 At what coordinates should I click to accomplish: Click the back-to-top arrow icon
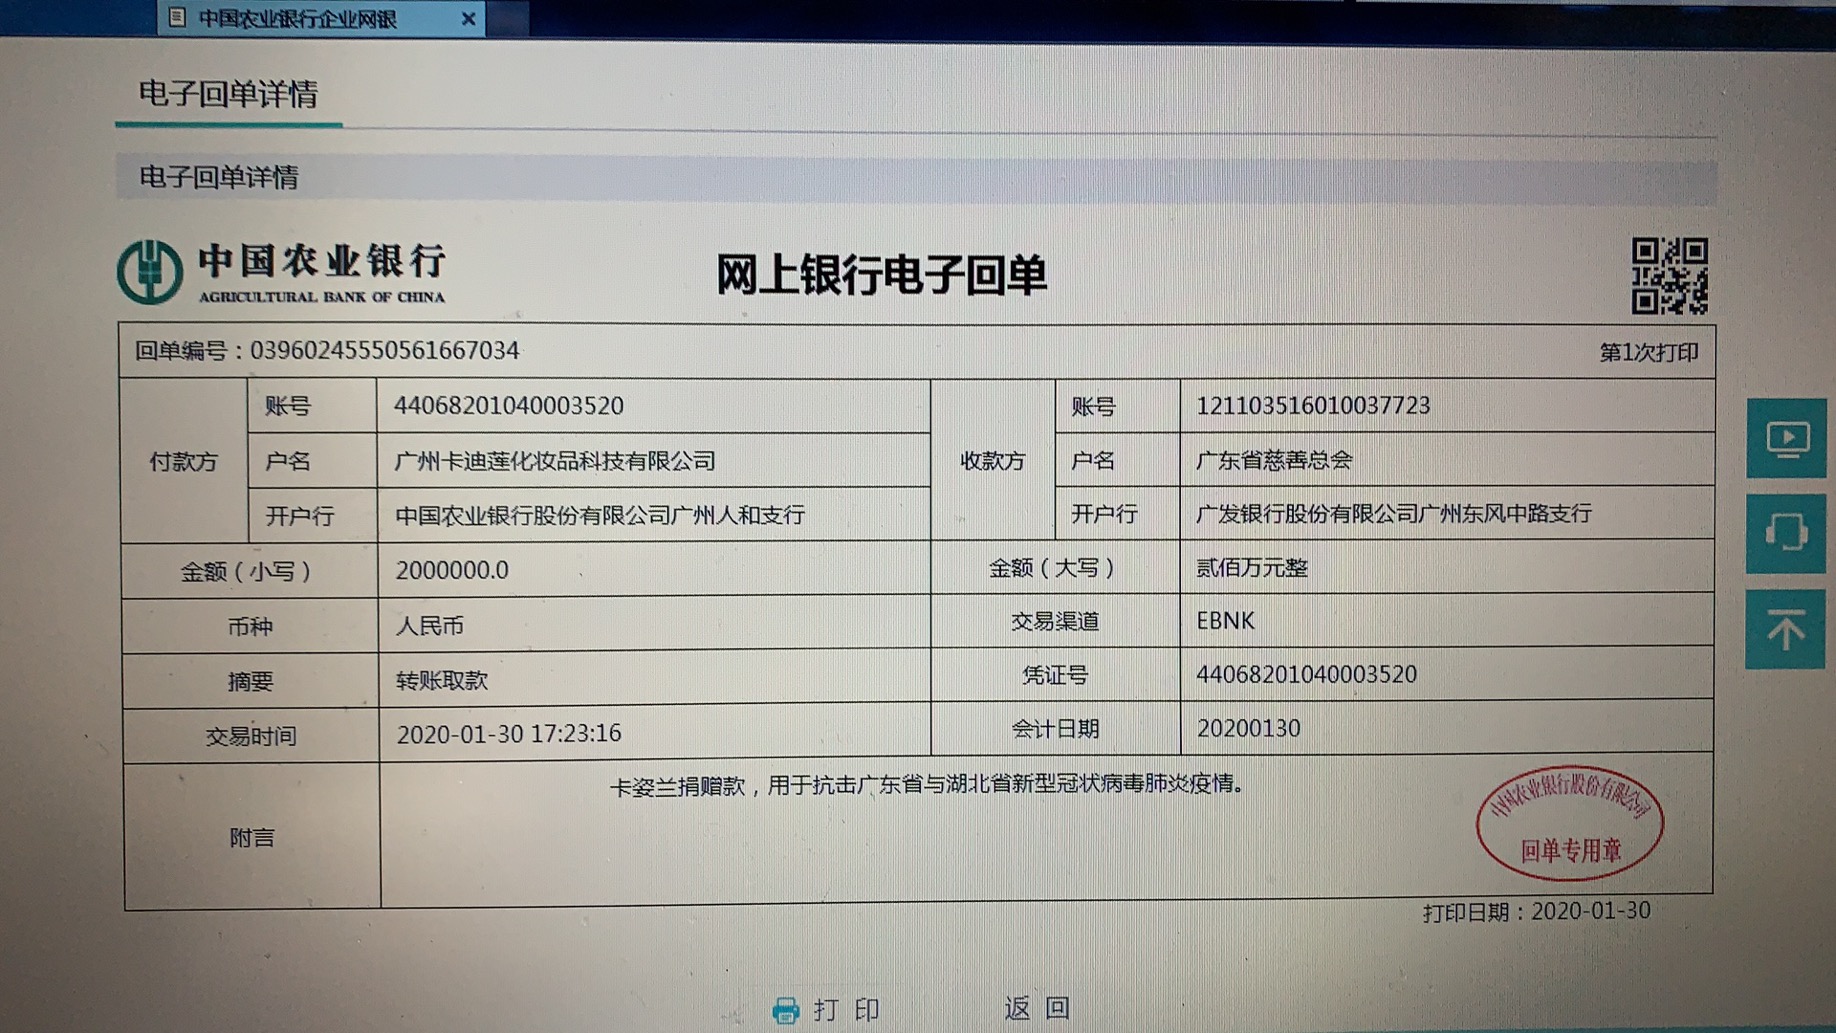(1786, 629)
